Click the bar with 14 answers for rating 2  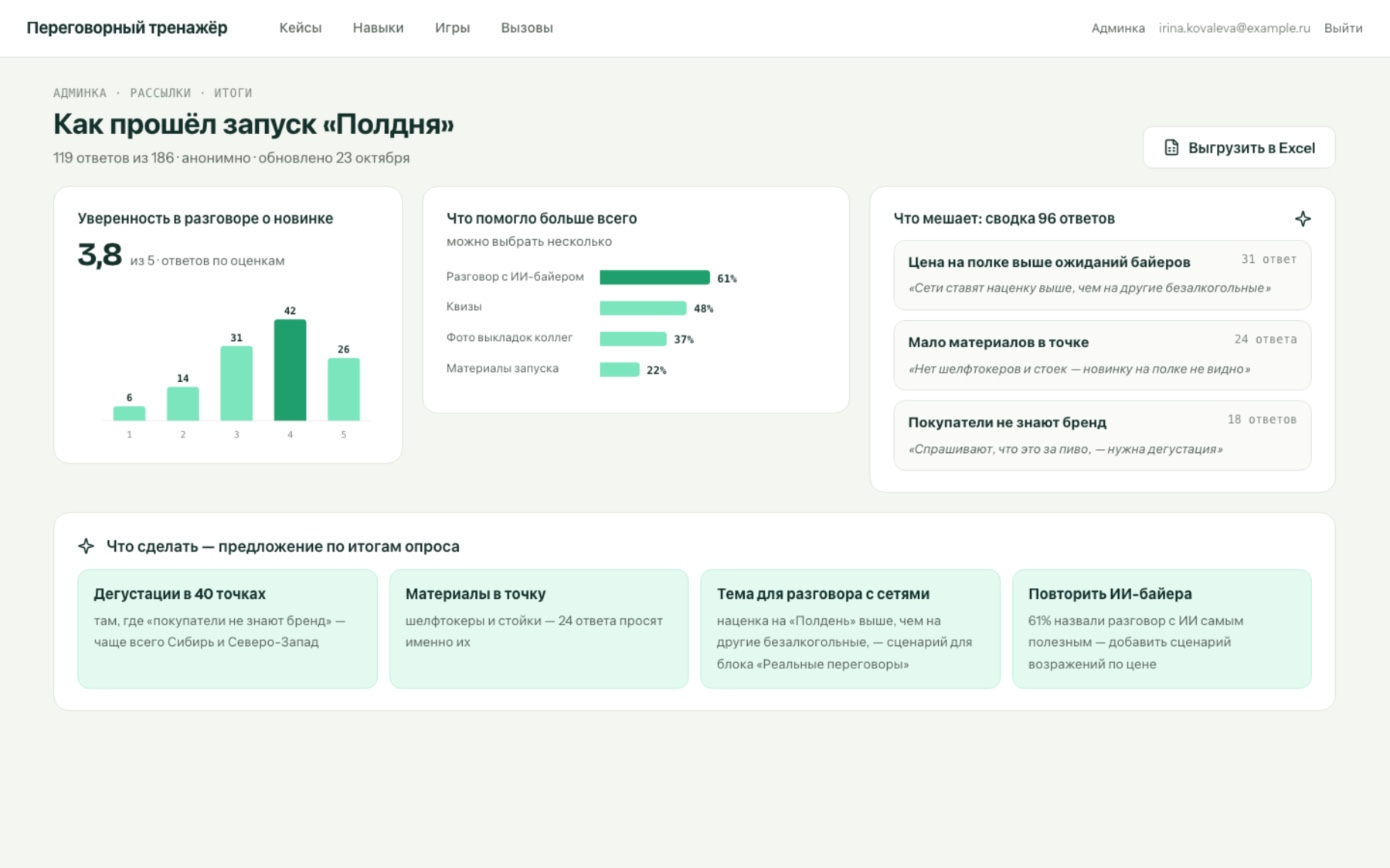click(x=183, y=404)
